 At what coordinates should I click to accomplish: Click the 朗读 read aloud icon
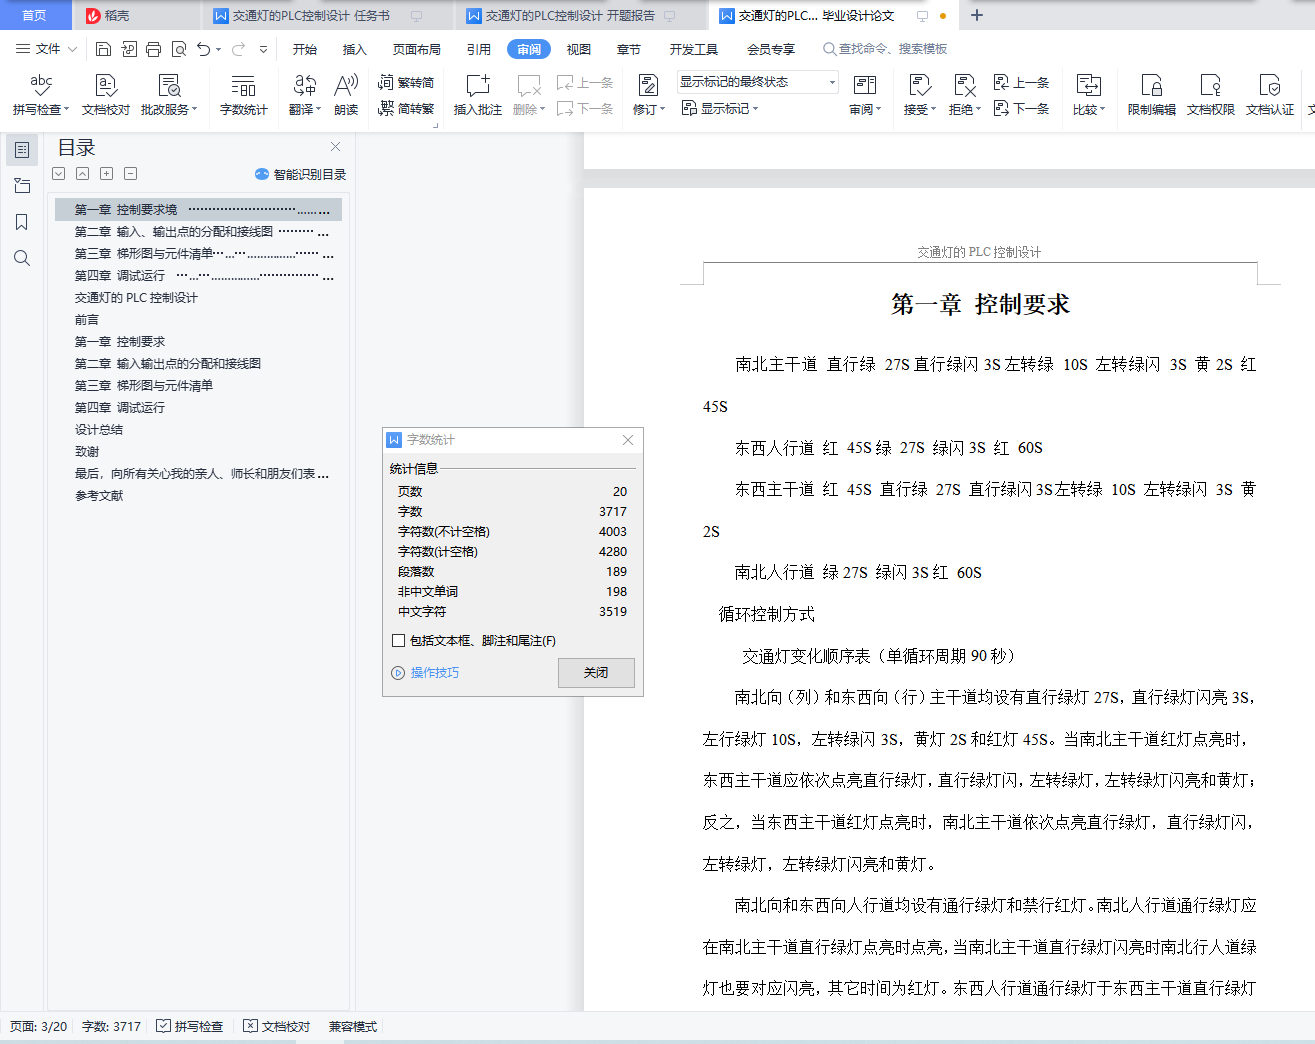click(x=346, y=95)
